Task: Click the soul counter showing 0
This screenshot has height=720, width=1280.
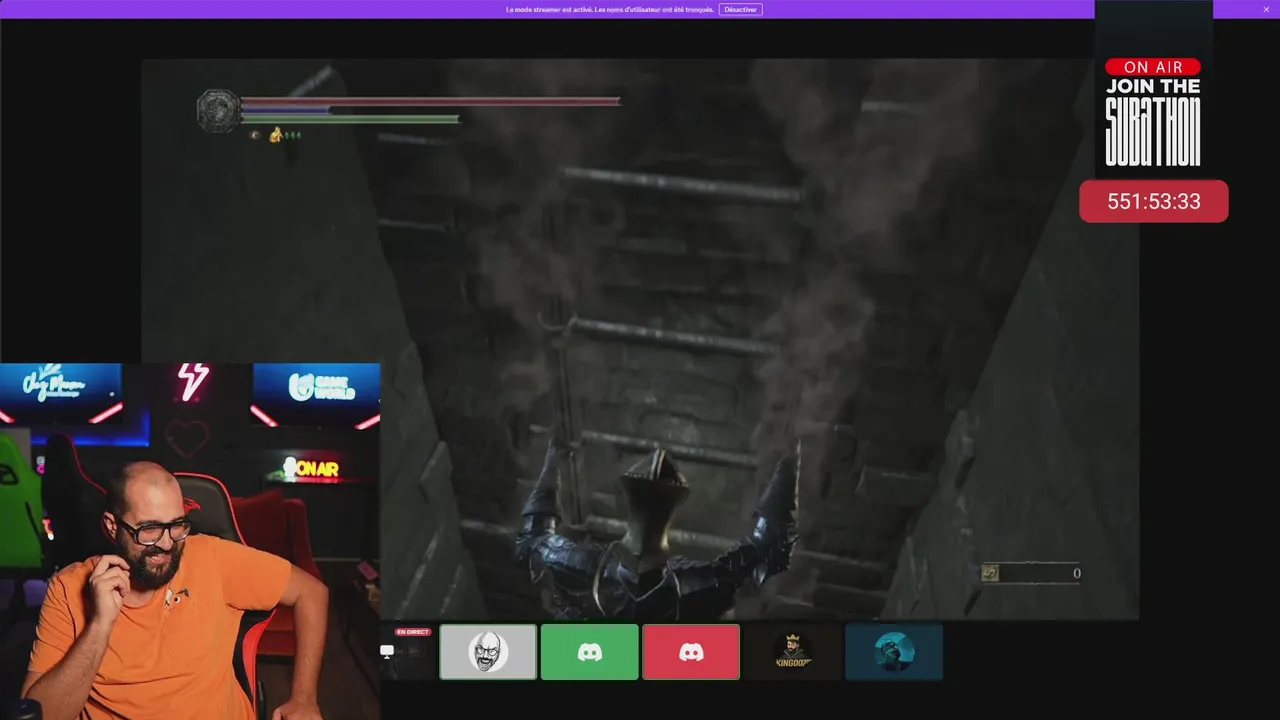Action: tap(1030, 573)
